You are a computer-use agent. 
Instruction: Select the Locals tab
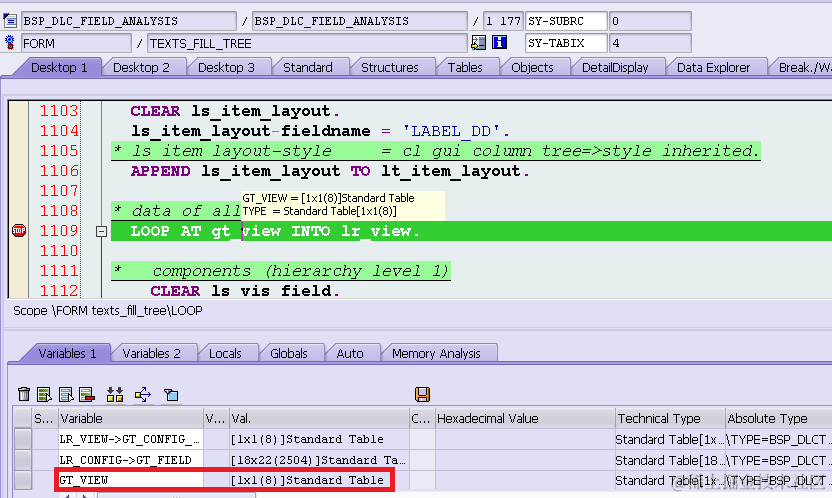click(225, 353)
